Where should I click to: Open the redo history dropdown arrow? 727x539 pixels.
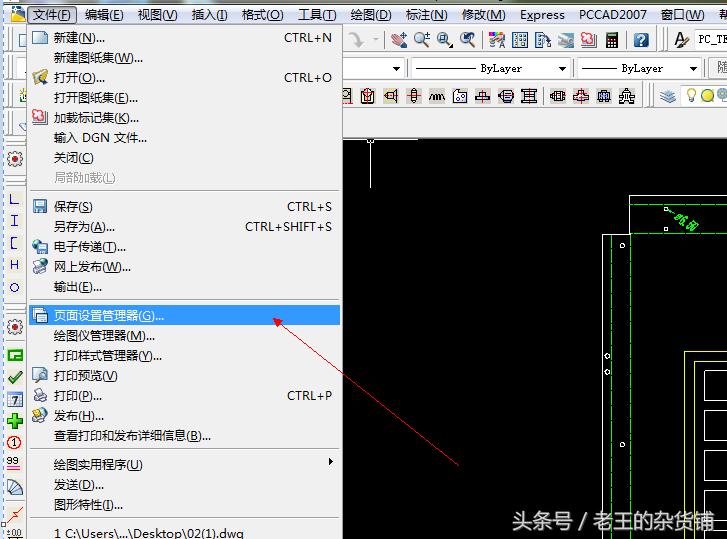(x=376, y=40)
